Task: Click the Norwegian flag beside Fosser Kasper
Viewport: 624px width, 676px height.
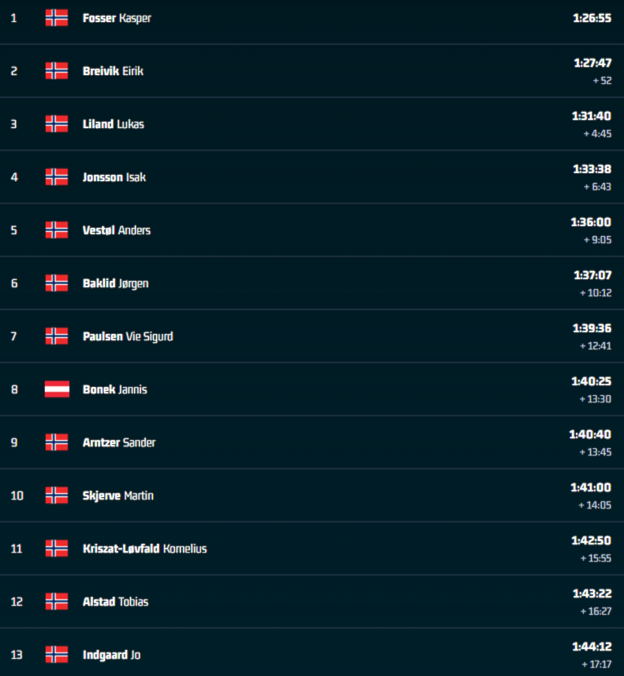Action: pos(56,18)
